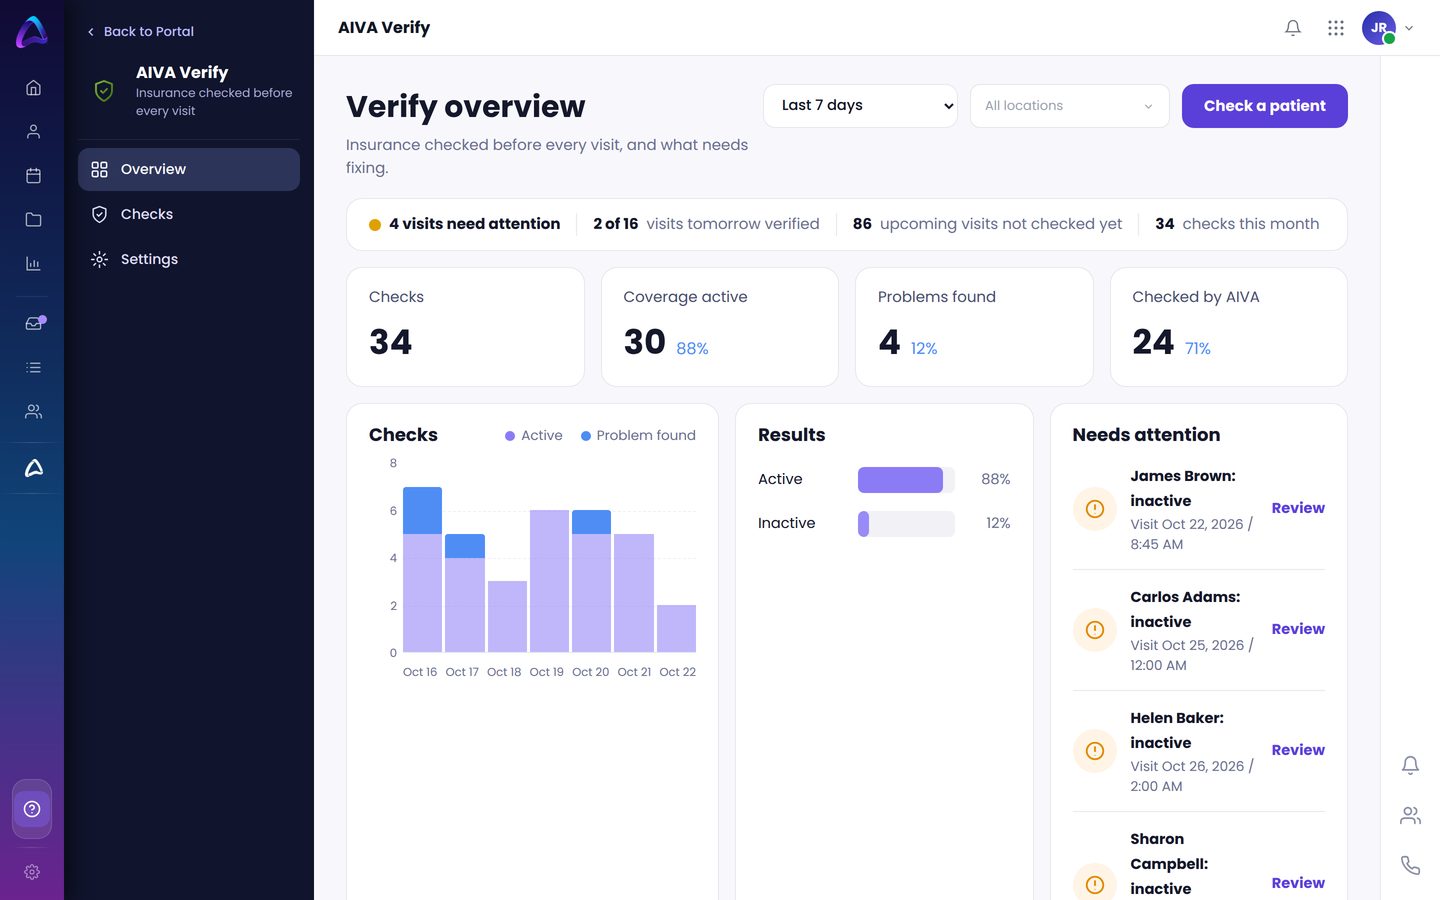
Task: Review Sharon Campbell's inactive coverage
Action: coord(1297,883)
